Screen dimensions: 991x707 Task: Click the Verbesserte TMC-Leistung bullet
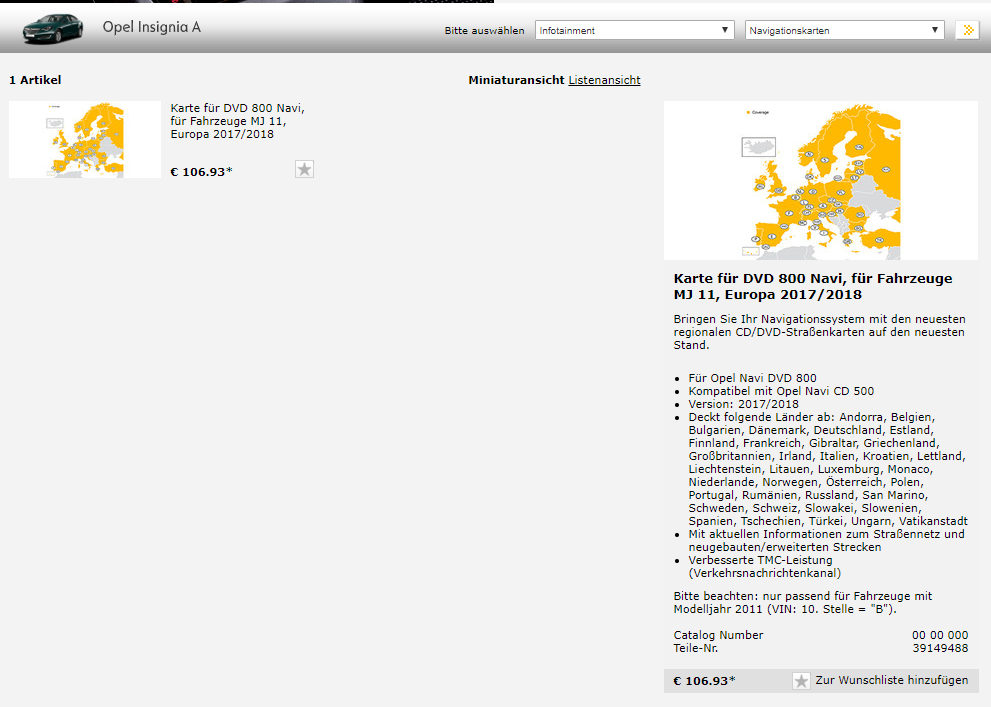pyautogui.click(x=765, y=567)
